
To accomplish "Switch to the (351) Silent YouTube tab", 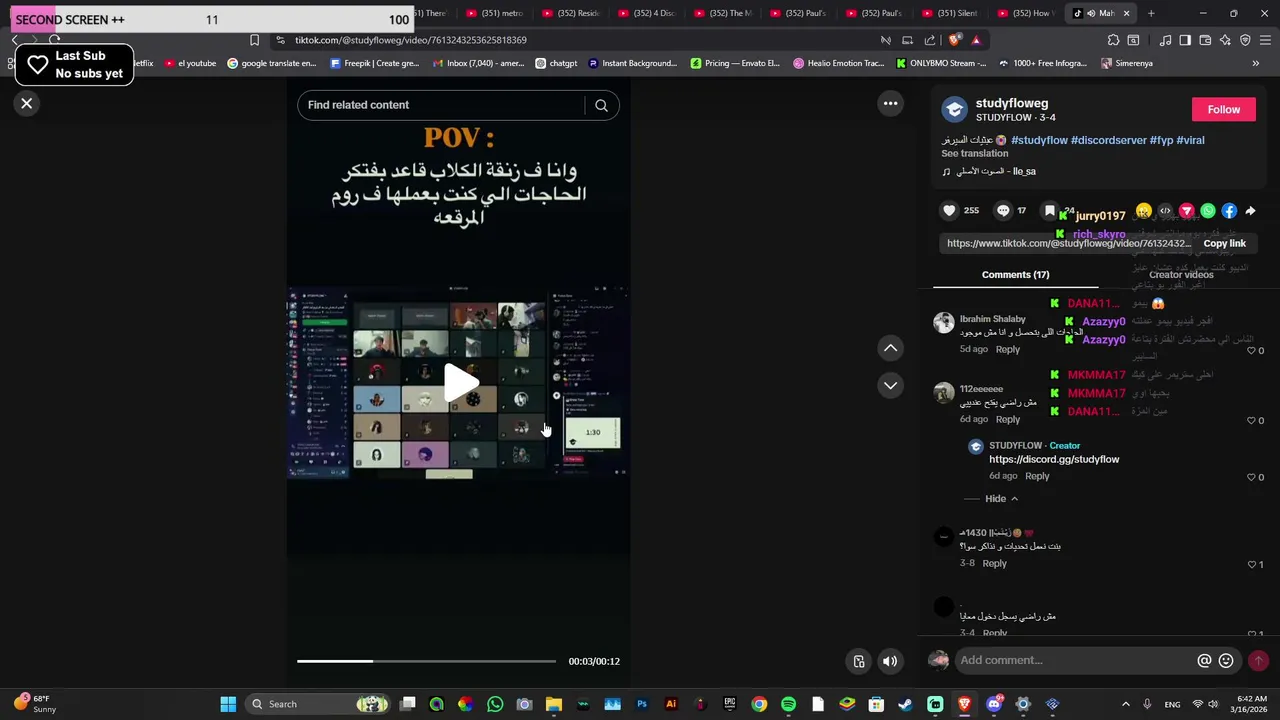I will point(950,13).
